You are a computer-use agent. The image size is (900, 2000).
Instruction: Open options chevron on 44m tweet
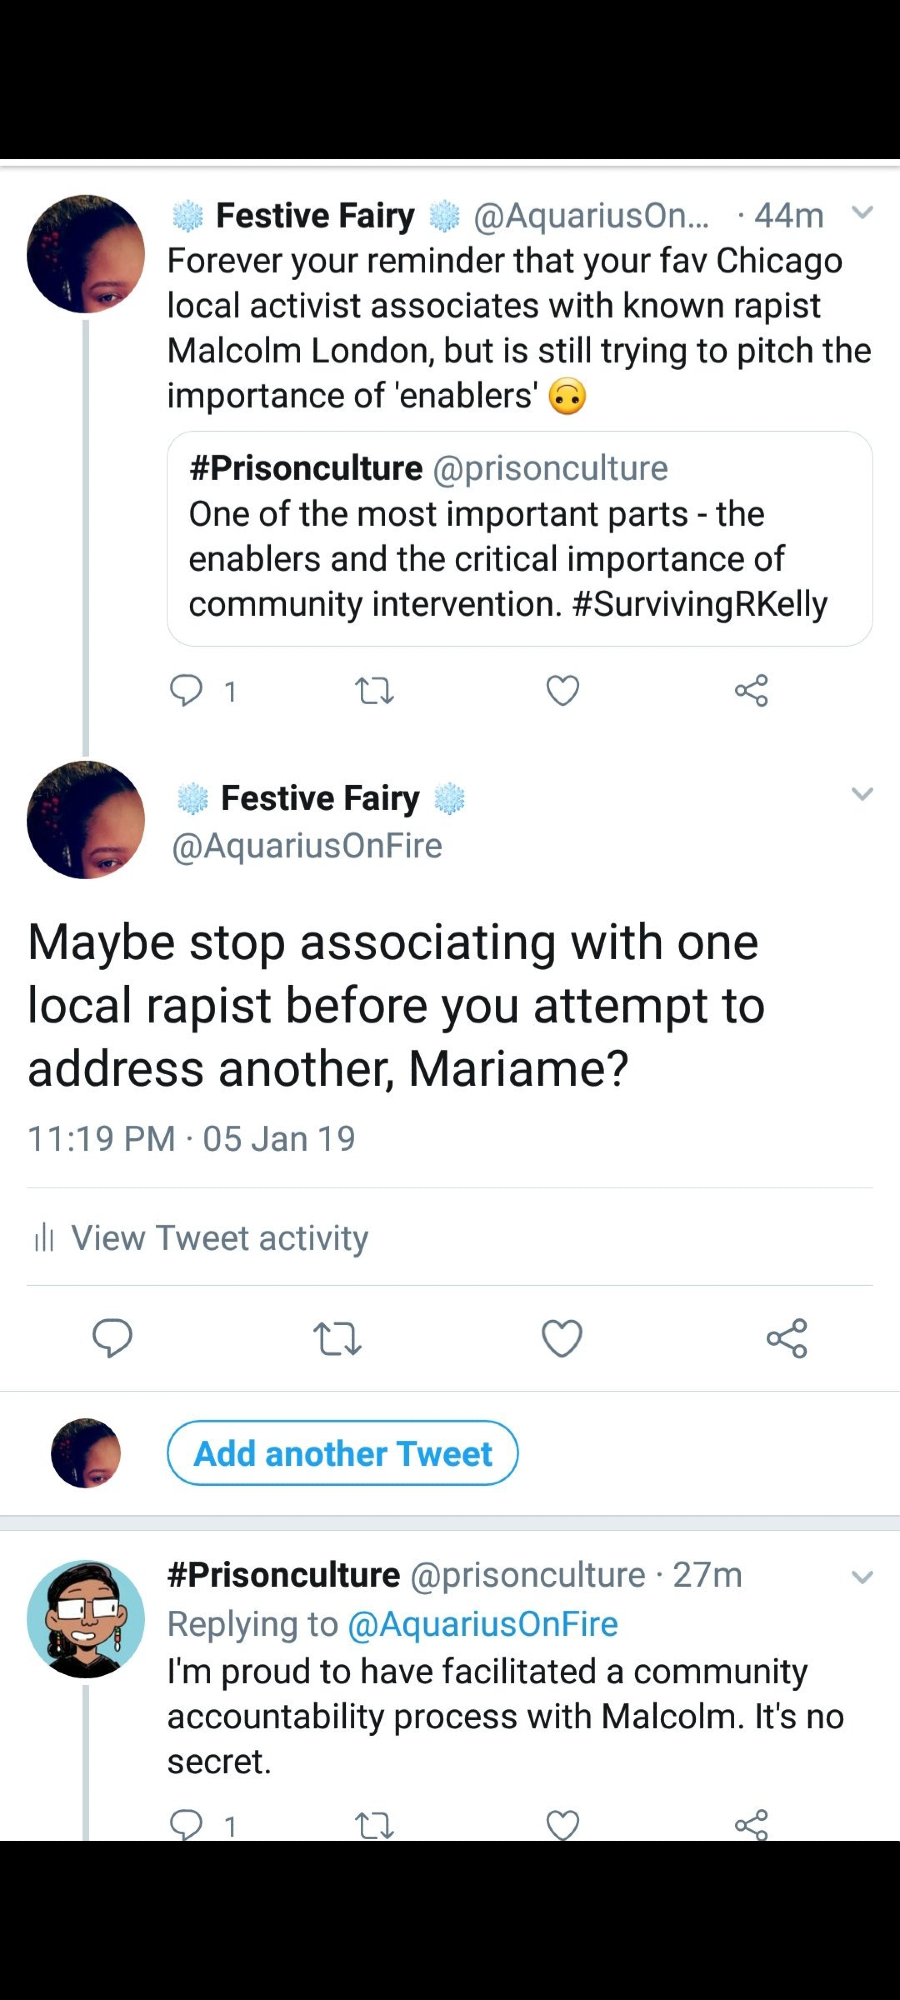(x=862, y=212)
